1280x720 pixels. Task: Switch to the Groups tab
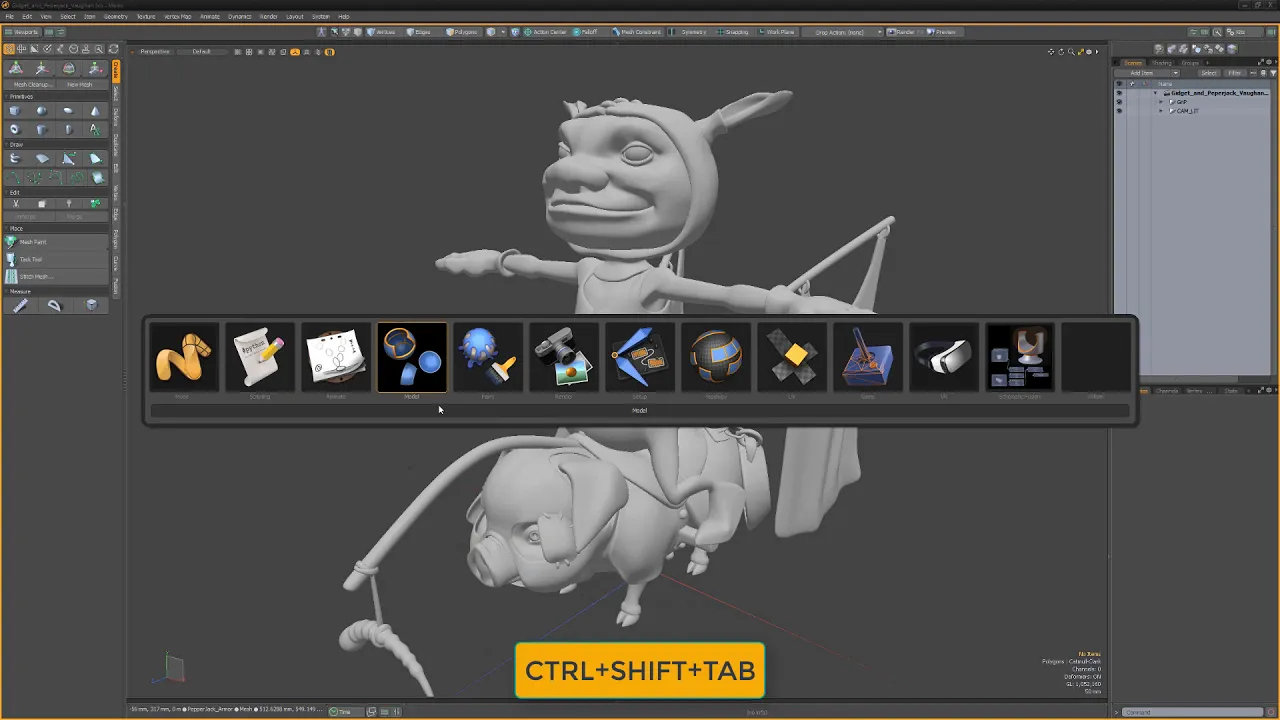1190,63
